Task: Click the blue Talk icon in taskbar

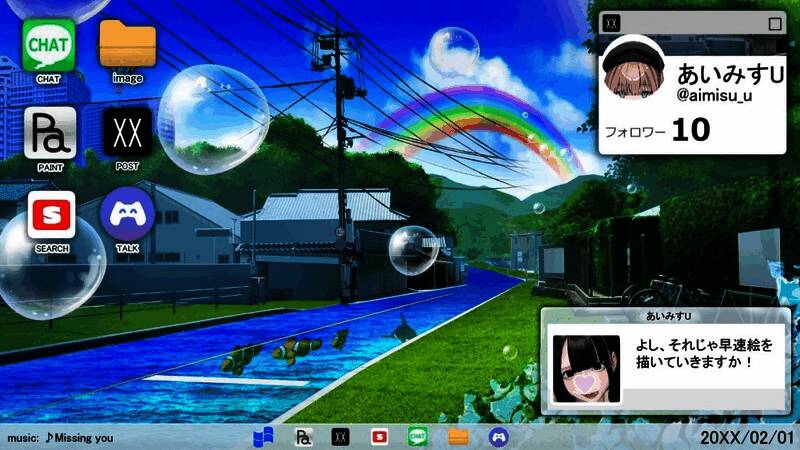Action: click(x=497, y=437)
